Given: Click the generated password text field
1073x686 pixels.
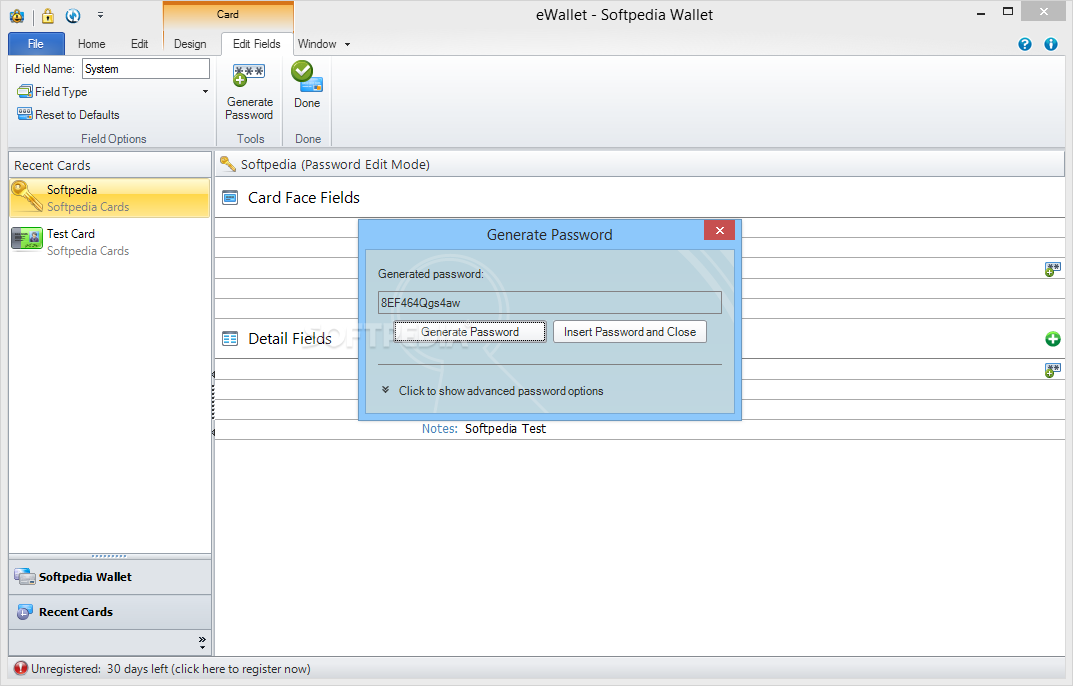Looking at the screenshot, I should pos(550,303).
